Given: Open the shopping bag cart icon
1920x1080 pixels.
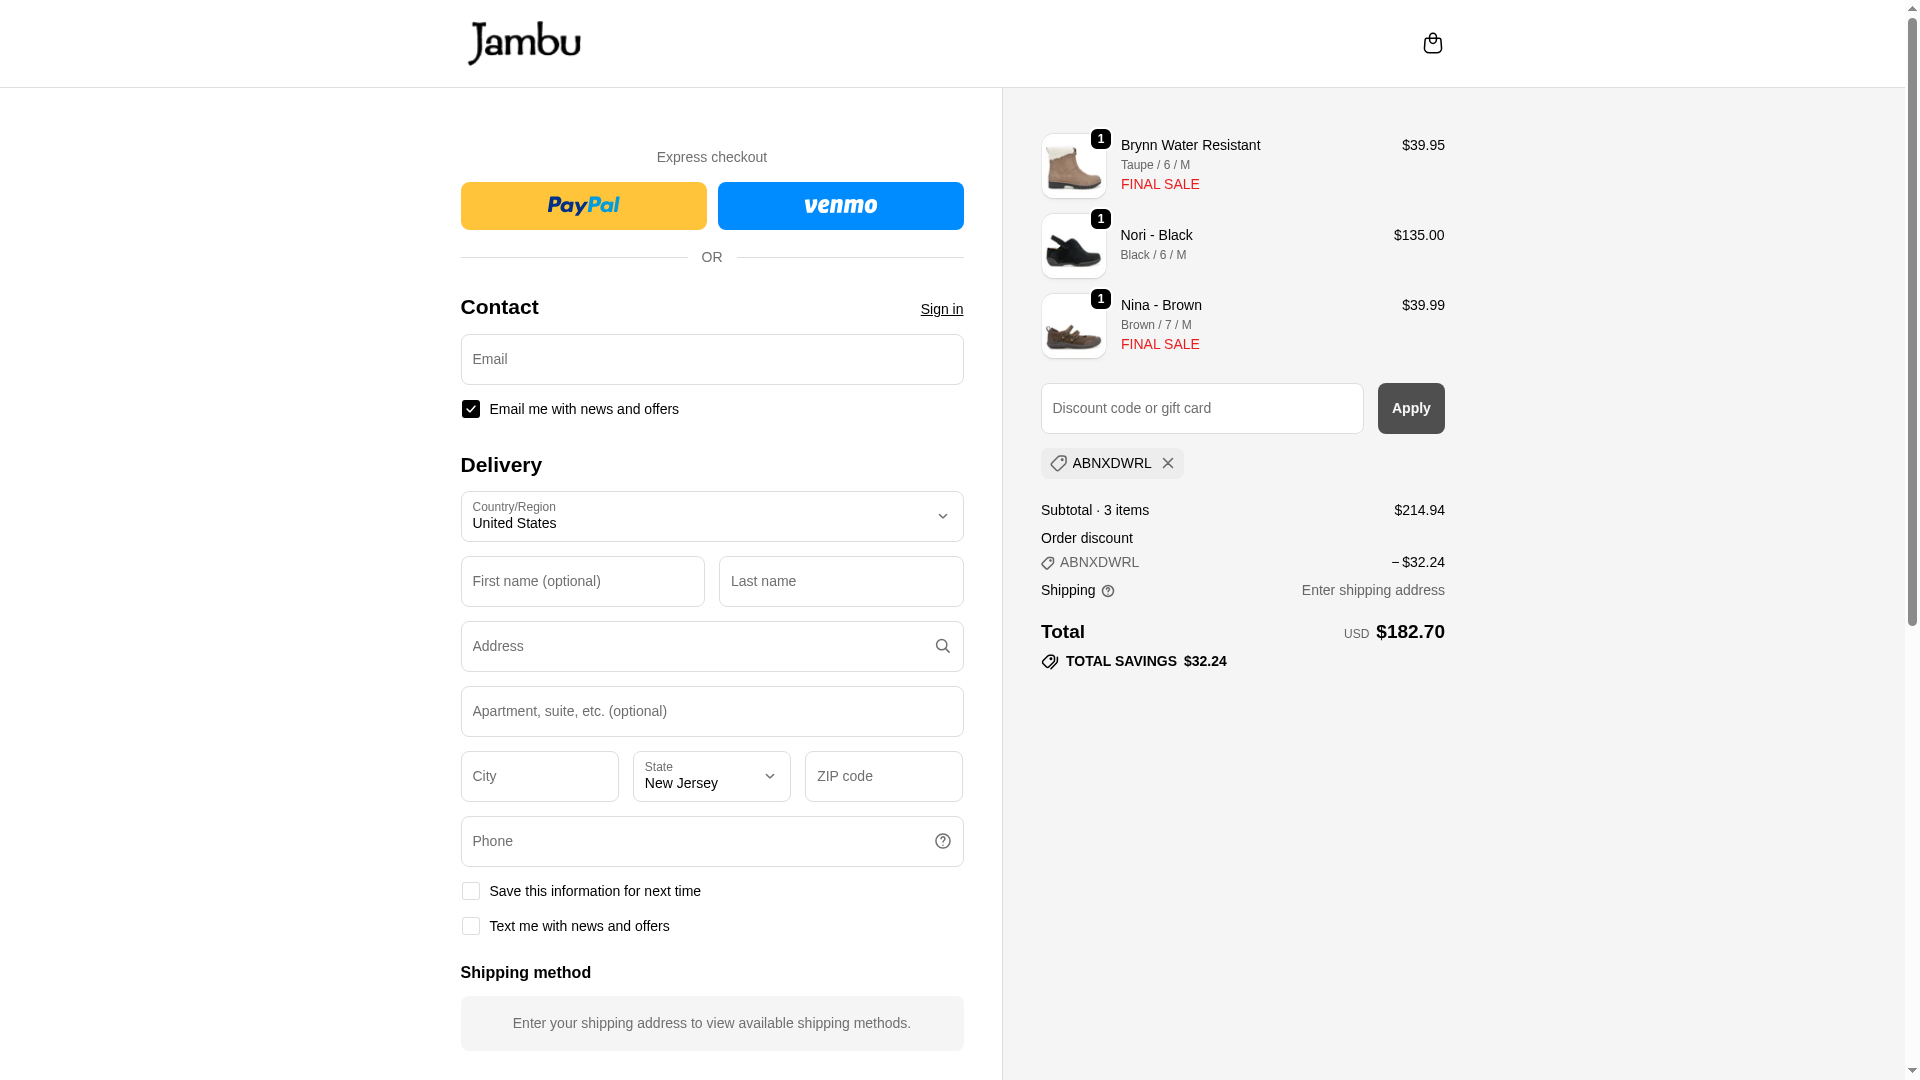Looking at the screenshot, I should point(1432,43).
